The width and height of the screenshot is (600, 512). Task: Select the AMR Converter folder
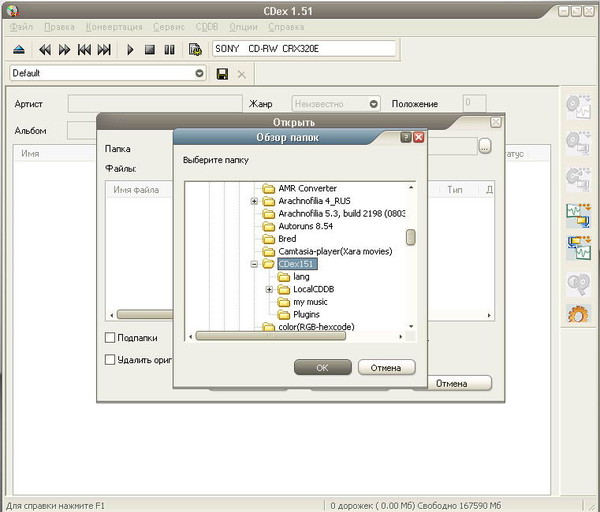307,188
